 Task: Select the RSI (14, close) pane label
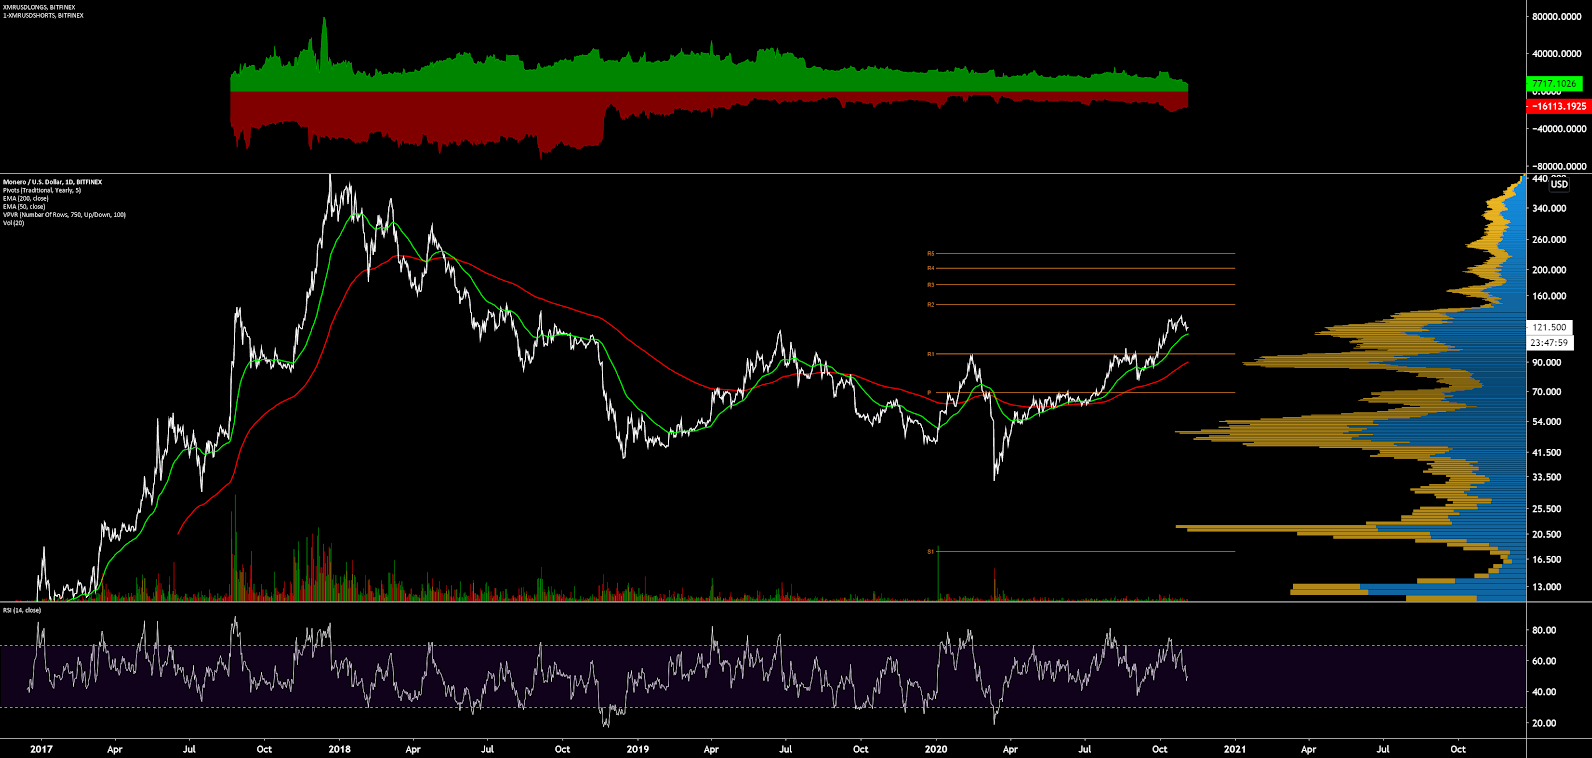[22, 610]
